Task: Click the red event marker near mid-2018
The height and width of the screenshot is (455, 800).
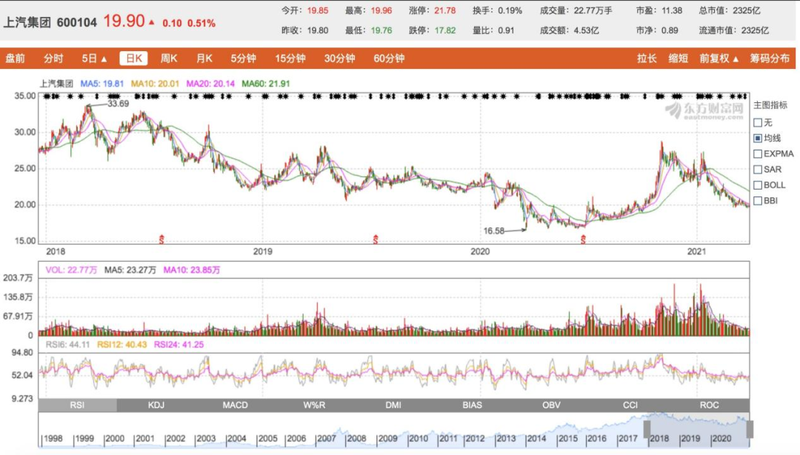Action: (162, 239)
